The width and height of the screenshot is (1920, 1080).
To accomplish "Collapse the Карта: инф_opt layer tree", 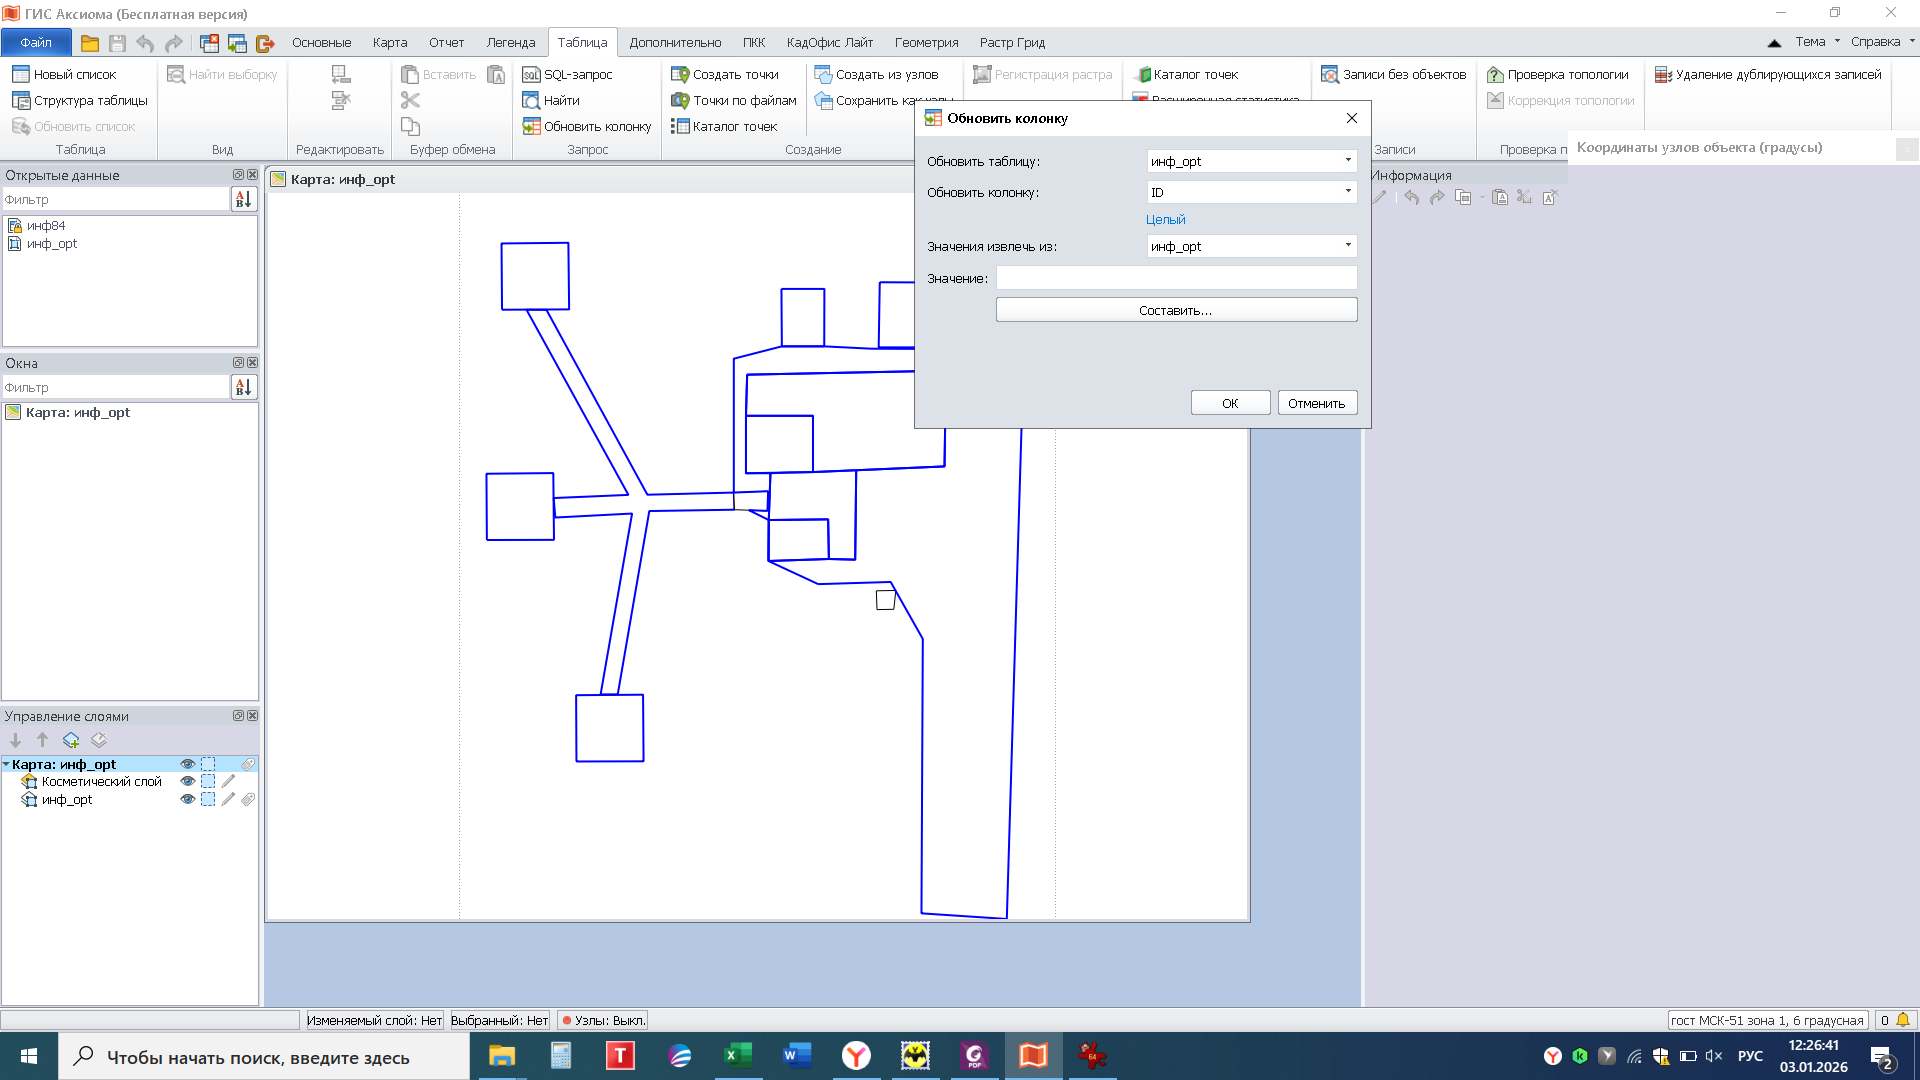I will (x=7, y=765).
